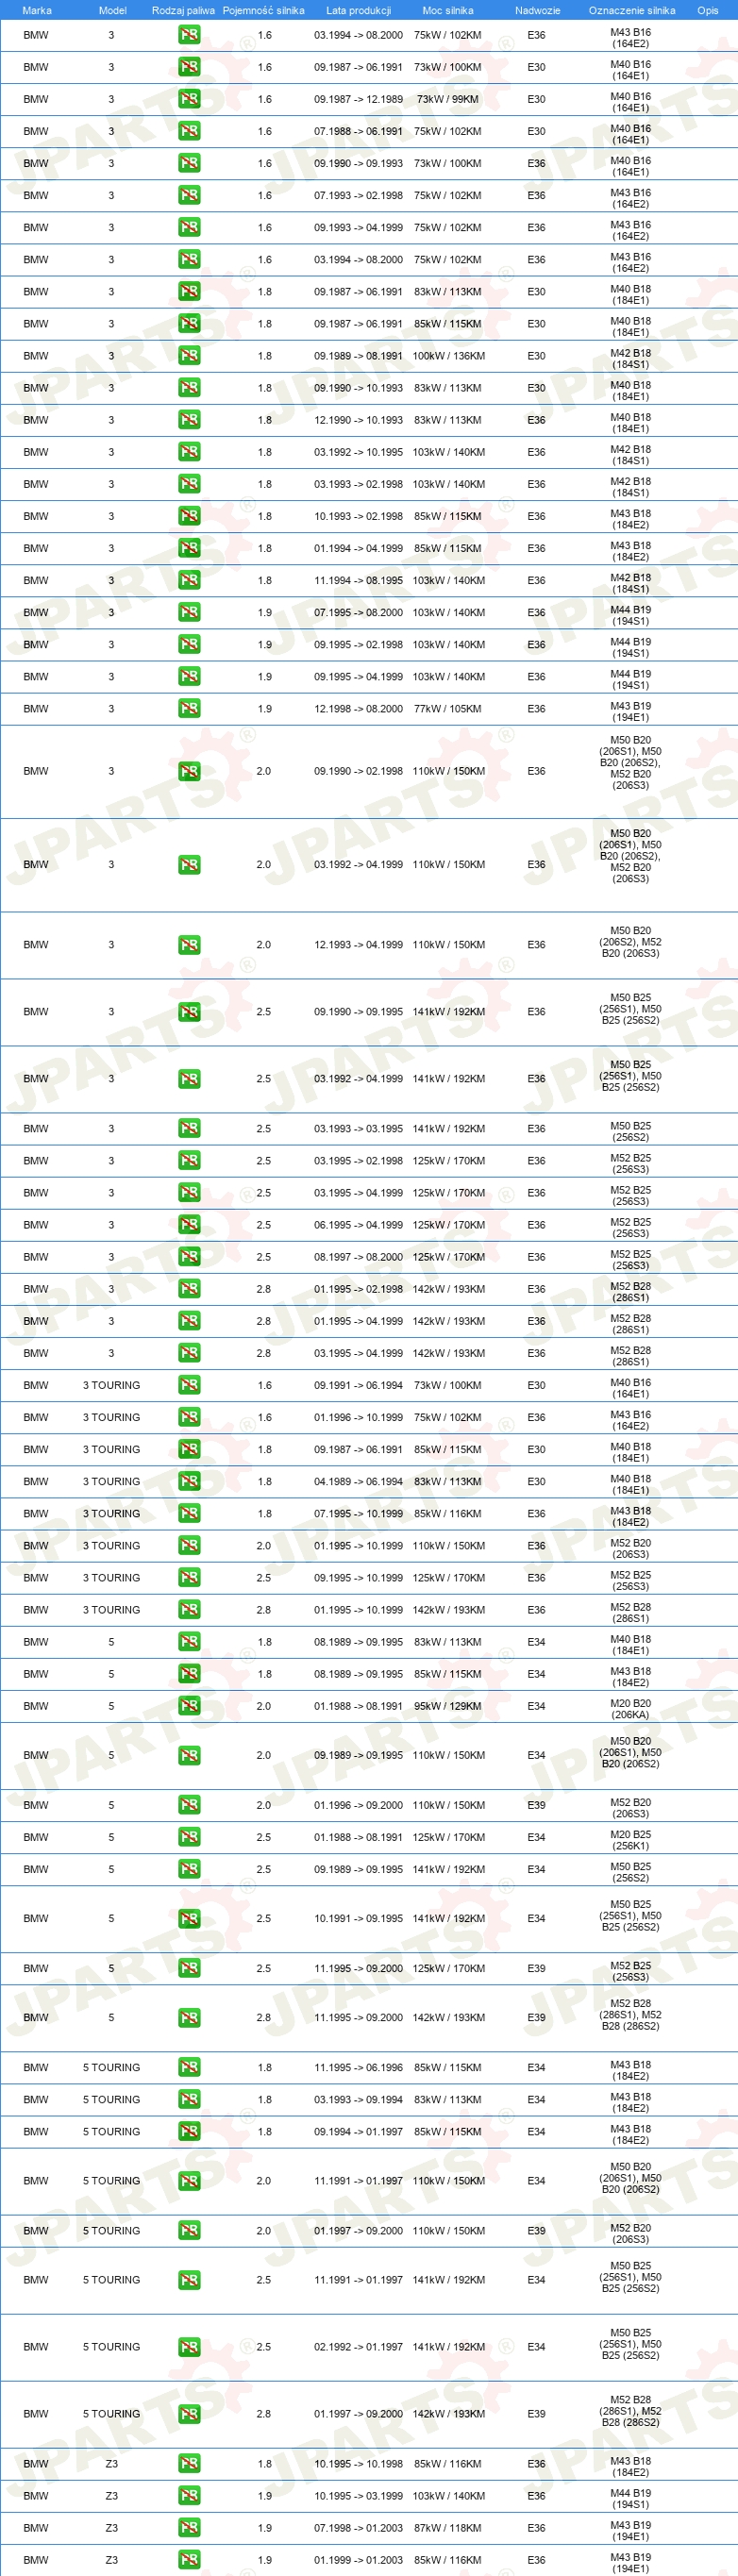Click the fuel icon in the 12.1990 -> 10.1993 row
Image resolution: width=738 pixels, height=2576 pixels.
click(189, 420)
